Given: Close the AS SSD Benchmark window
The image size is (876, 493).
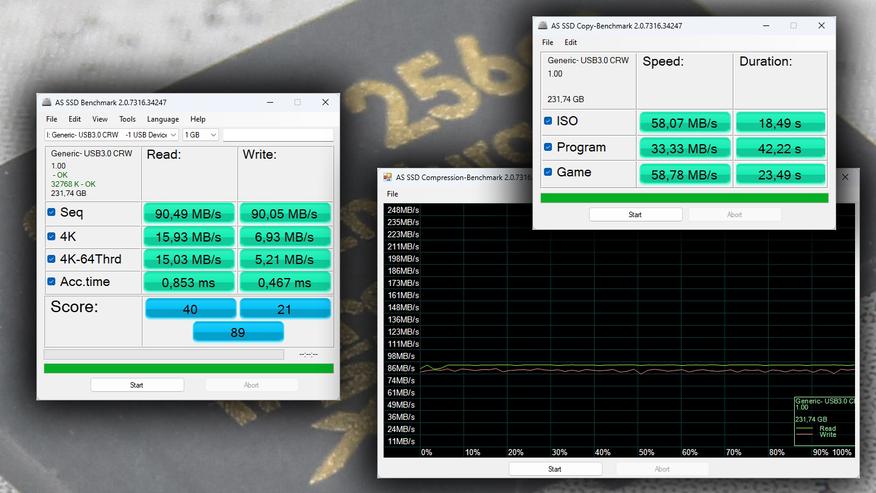Looking at the screenshot, I should pyautogui.click(x=325, y=102).
